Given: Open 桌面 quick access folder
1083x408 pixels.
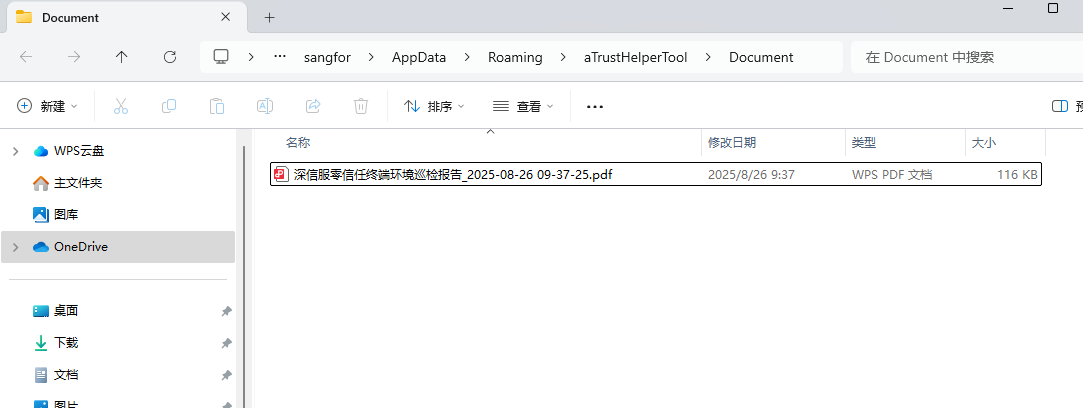Looking at the screenshot, I should click(66, 311).
